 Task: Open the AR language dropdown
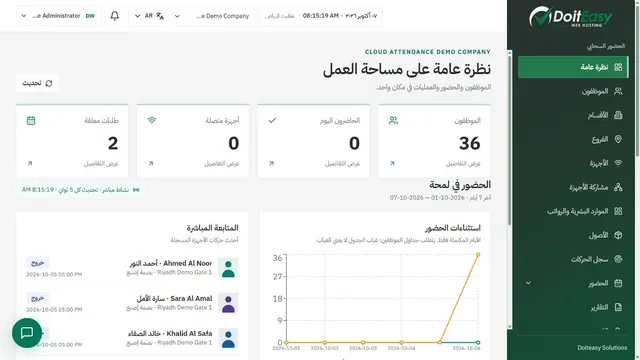point(149,16)
